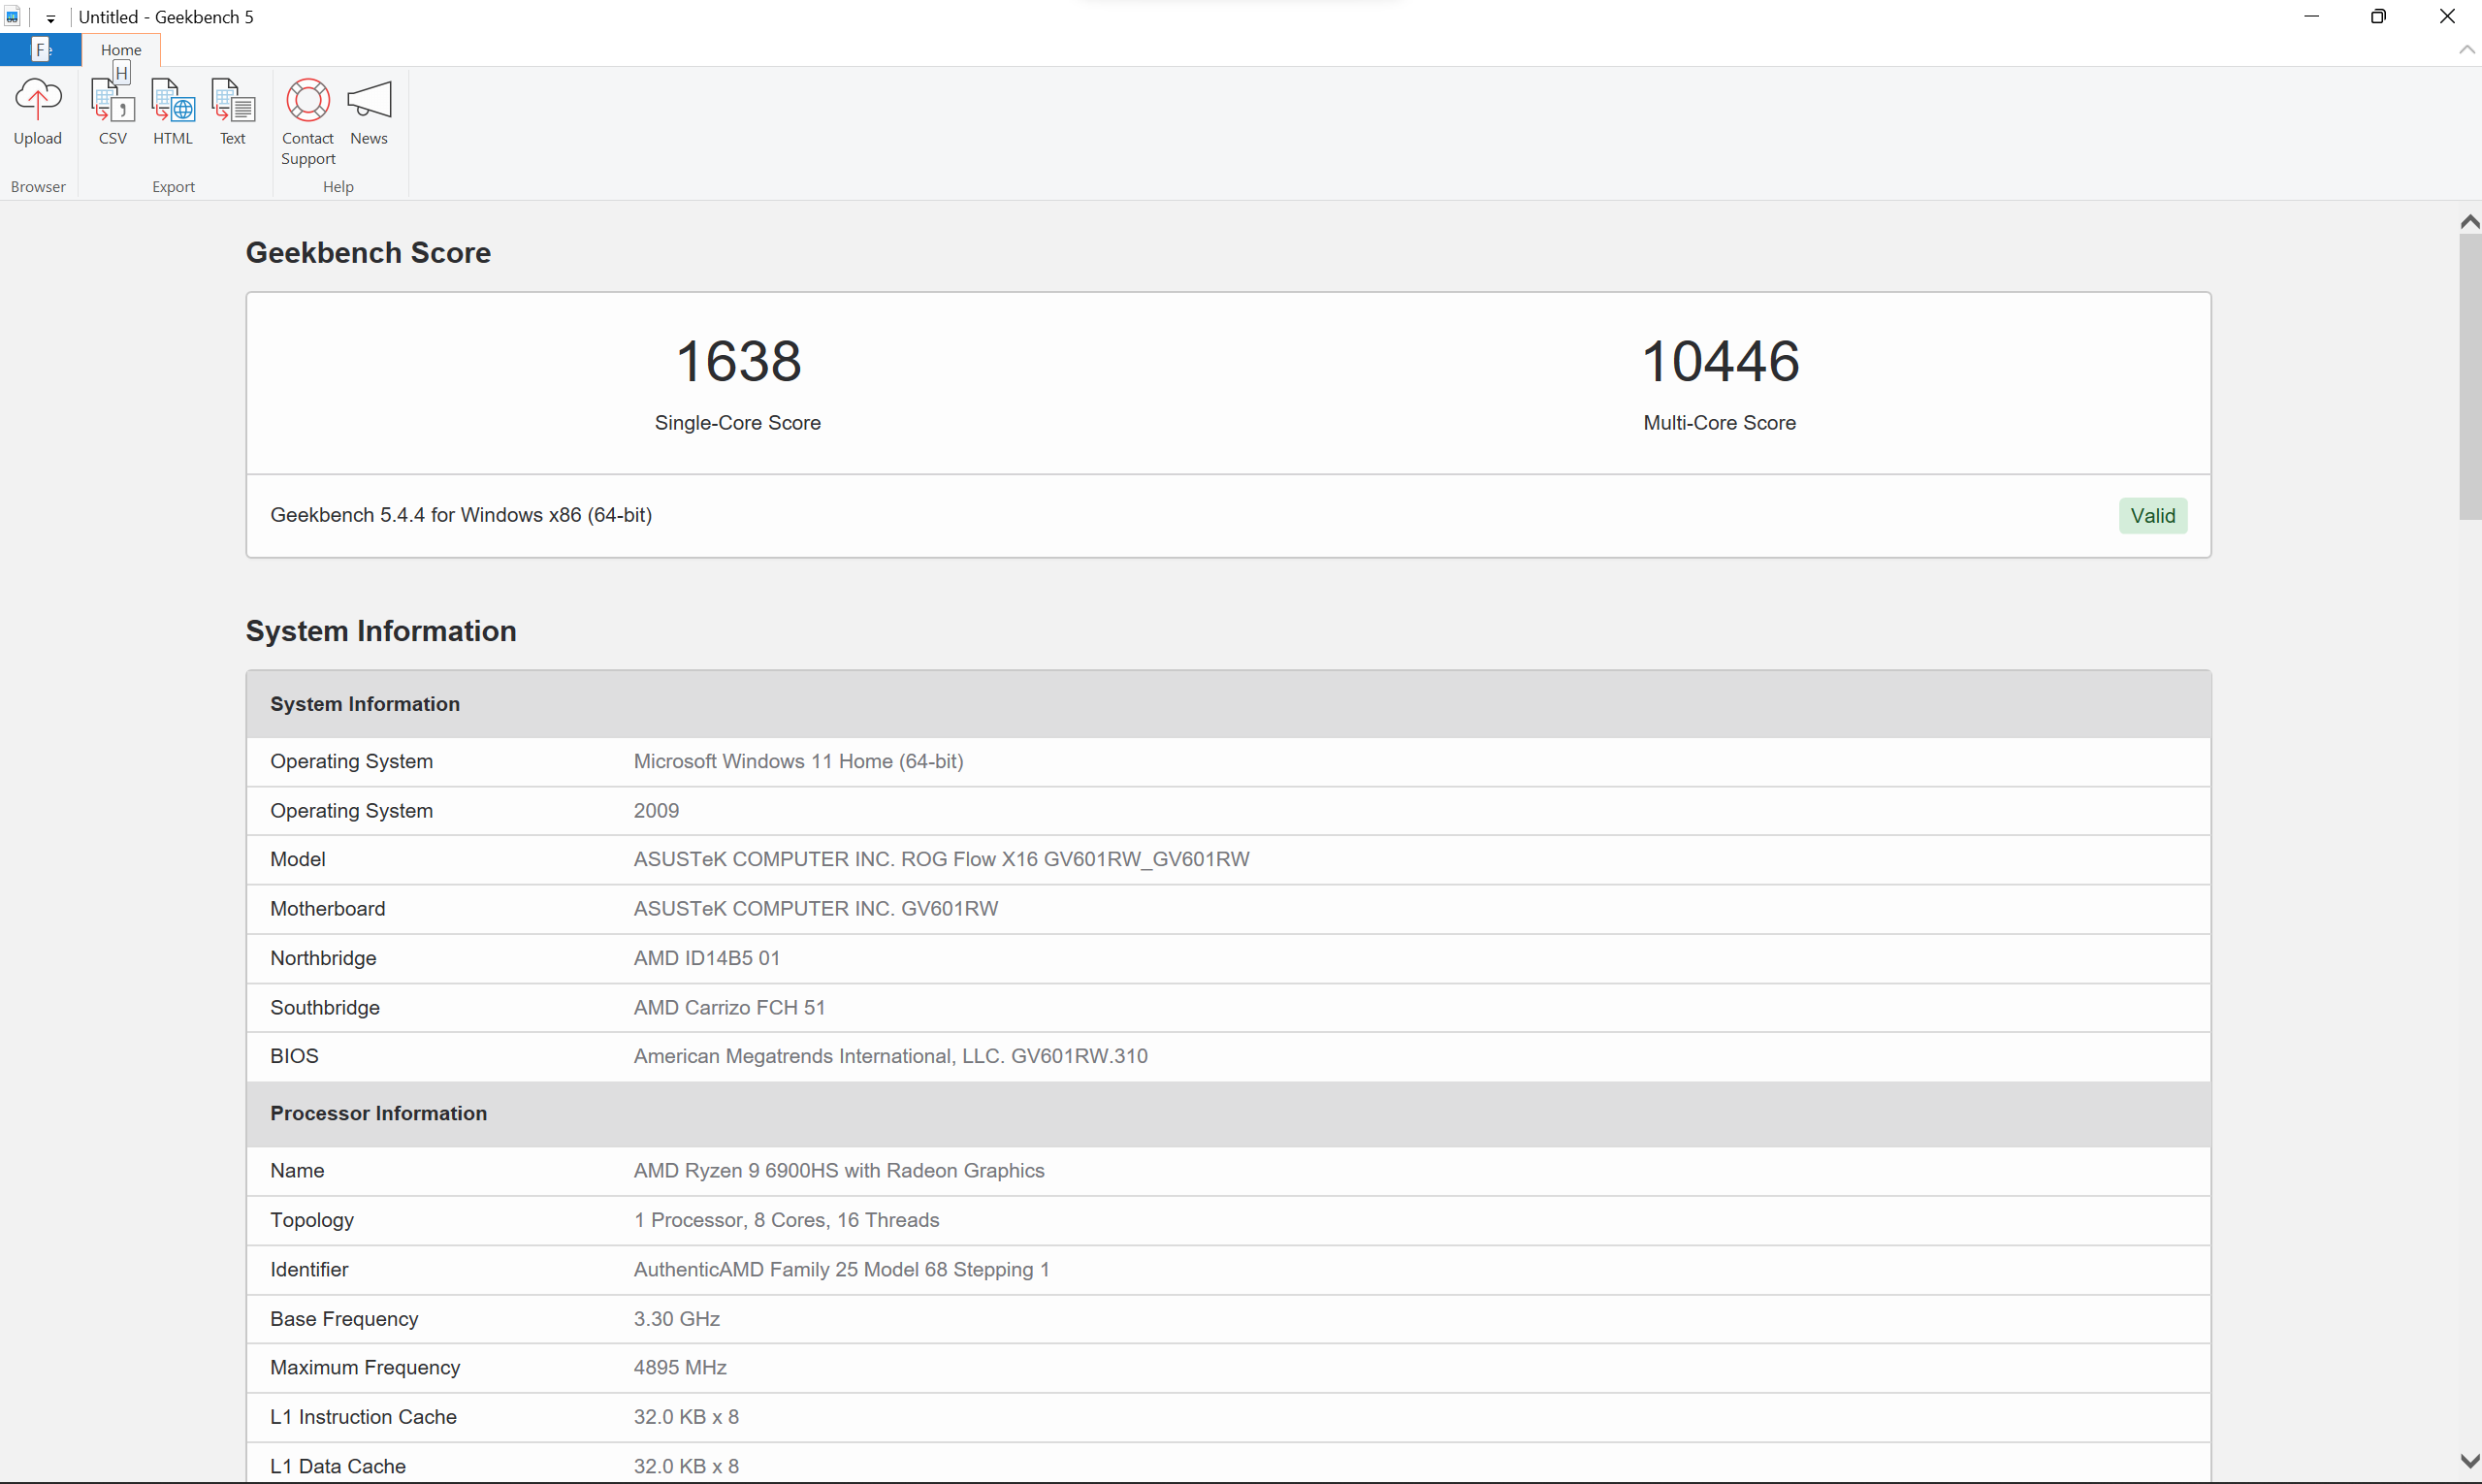
Task: Click the BIOS row label
Action: click(294, 1057)
